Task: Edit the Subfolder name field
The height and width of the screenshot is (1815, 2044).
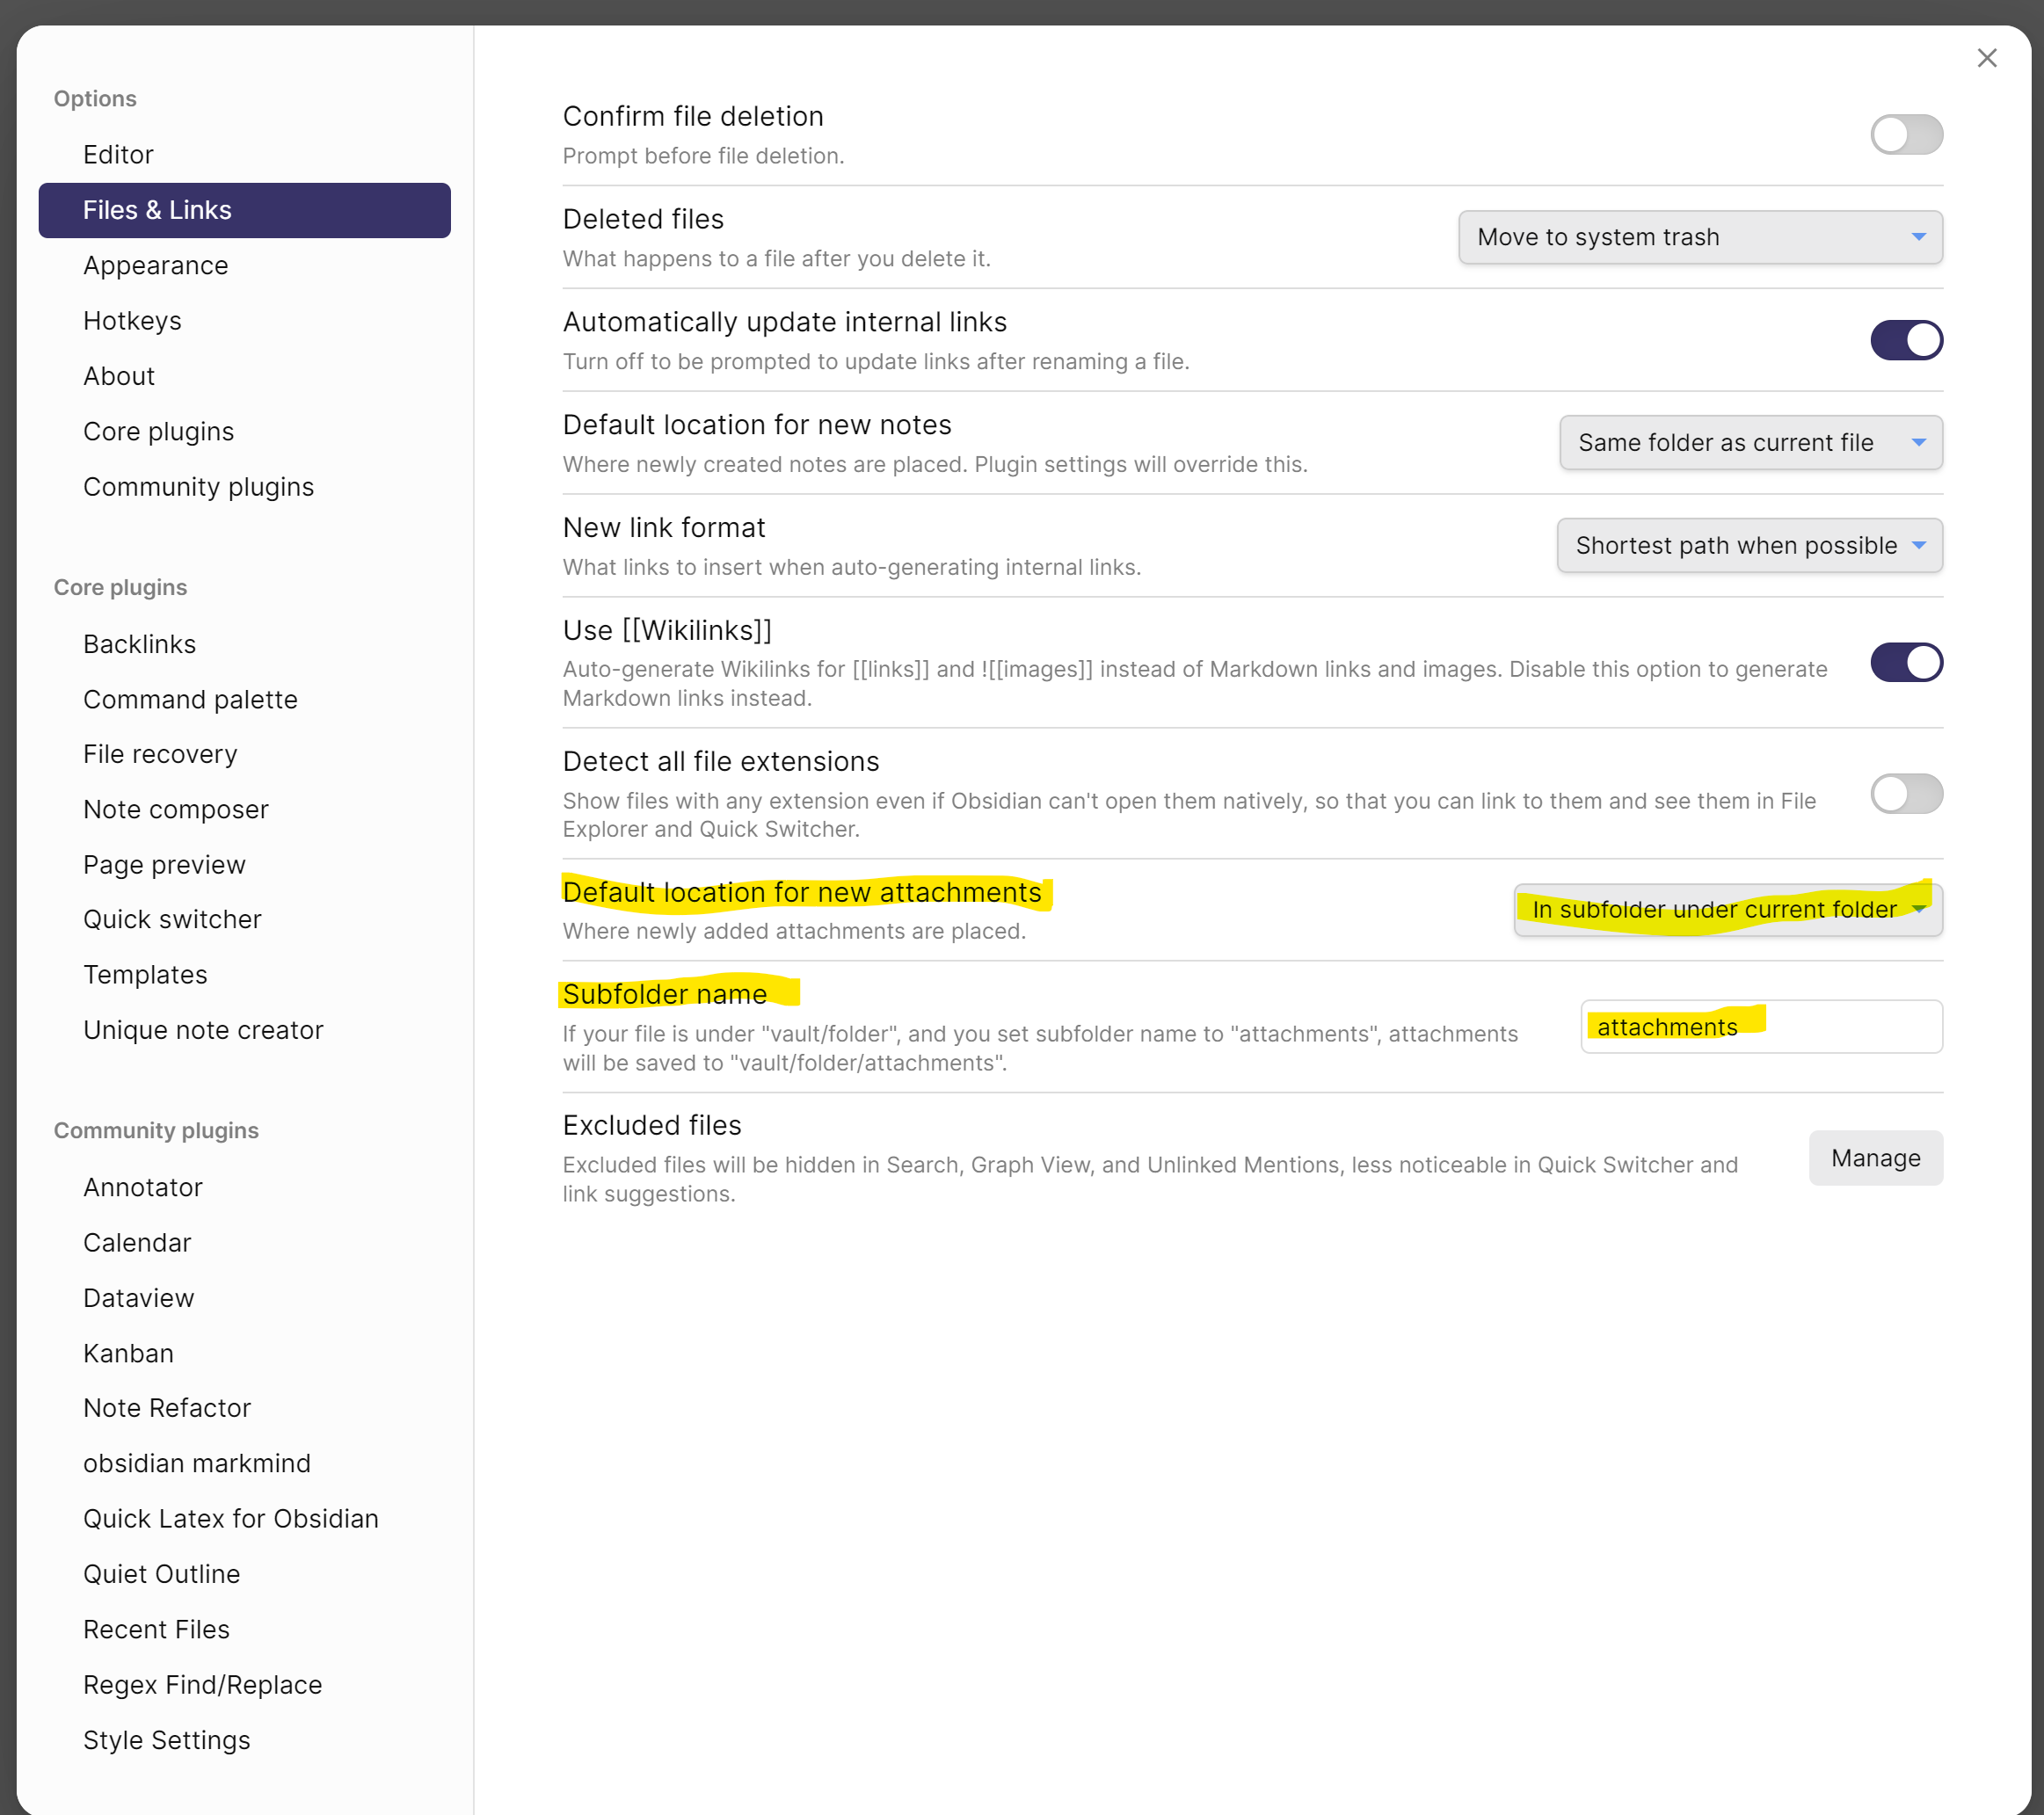Action: click(x=1761, y=1026)
